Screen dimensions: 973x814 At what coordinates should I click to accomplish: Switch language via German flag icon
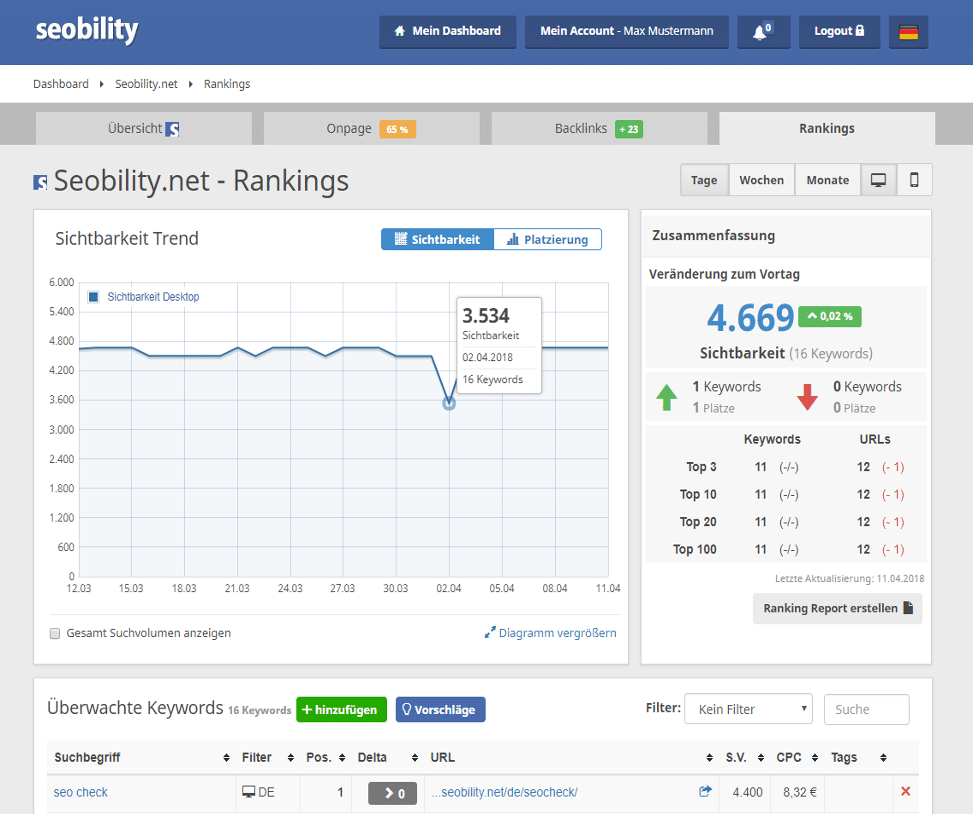tap(908, 32)
